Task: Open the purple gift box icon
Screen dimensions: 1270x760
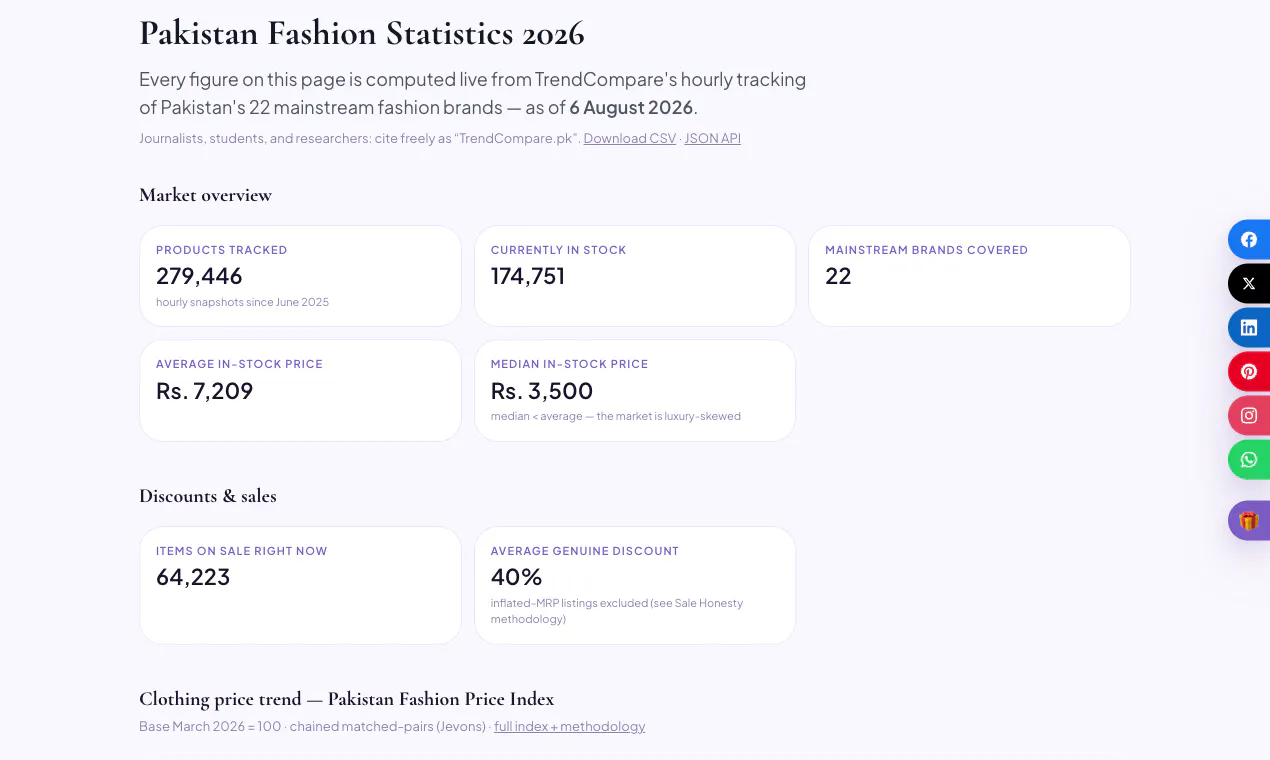Action: click(x=1249, y=521)
